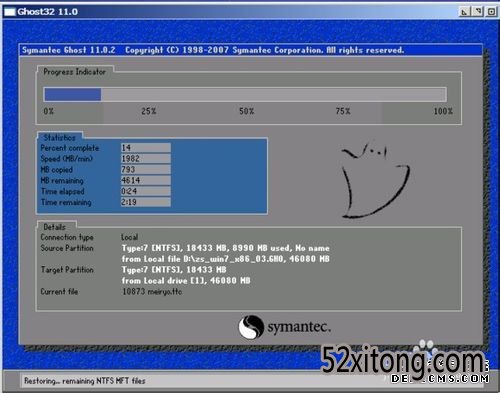
Task: Click the Target Partition label
Action: click(x=67, y=270)
